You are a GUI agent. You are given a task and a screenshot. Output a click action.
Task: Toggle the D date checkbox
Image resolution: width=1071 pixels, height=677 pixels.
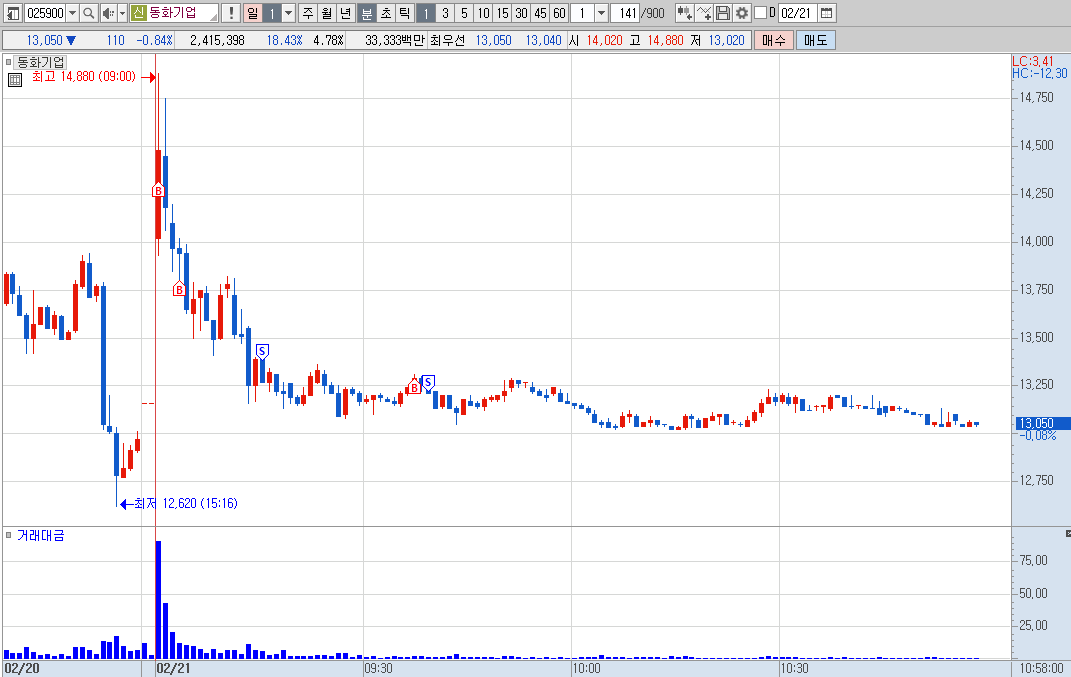click(760, 13)
